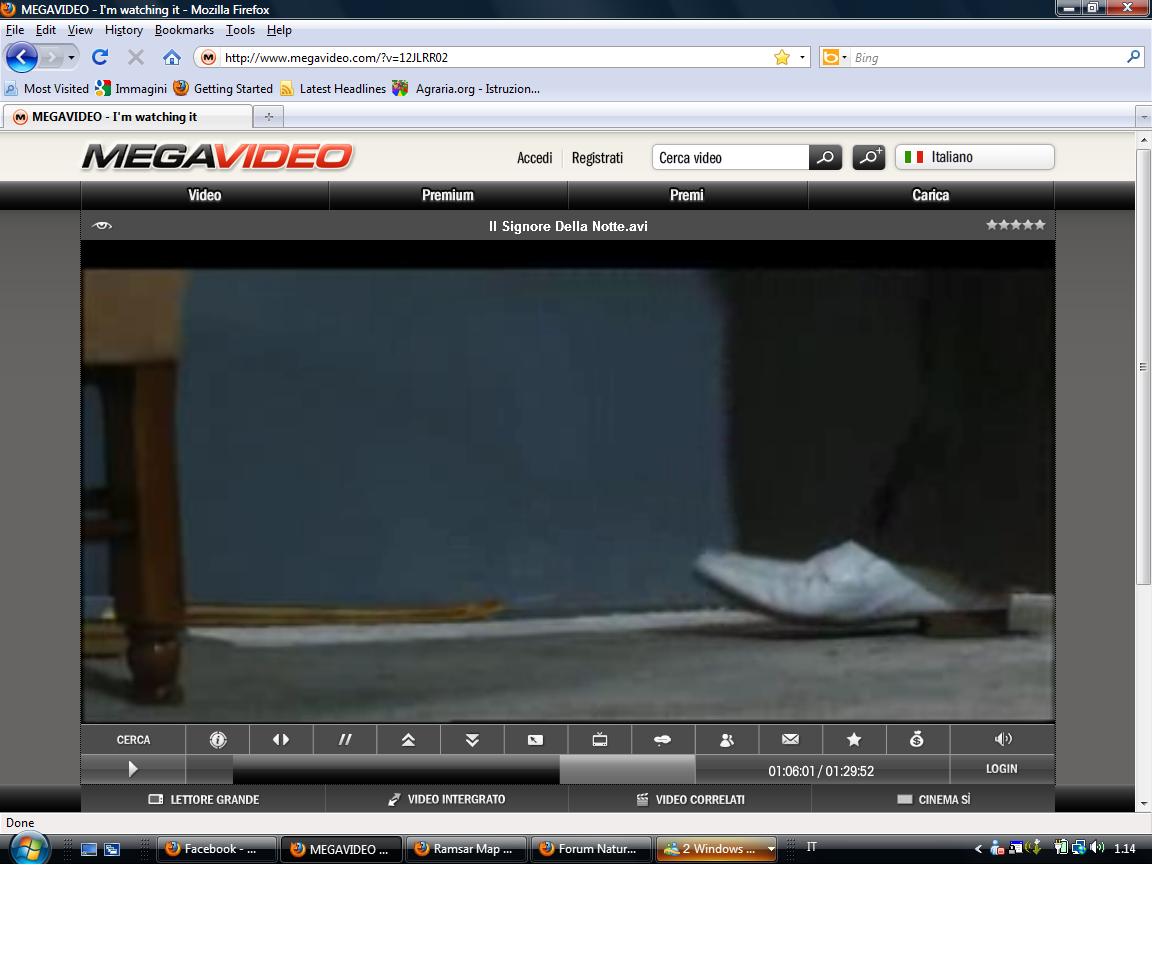Click the double up-arrow icon in the player
This screenshot has height=959, width=1152.
click(408, 740)
